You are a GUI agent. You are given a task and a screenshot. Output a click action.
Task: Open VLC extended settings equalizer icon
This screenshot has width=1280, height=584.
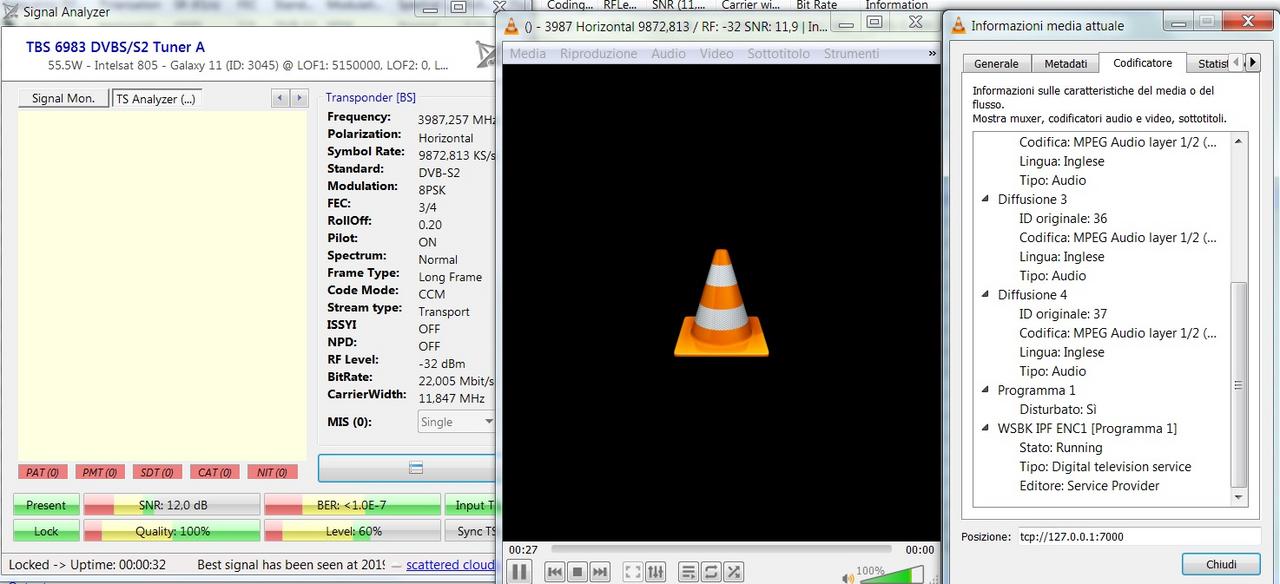655,572
